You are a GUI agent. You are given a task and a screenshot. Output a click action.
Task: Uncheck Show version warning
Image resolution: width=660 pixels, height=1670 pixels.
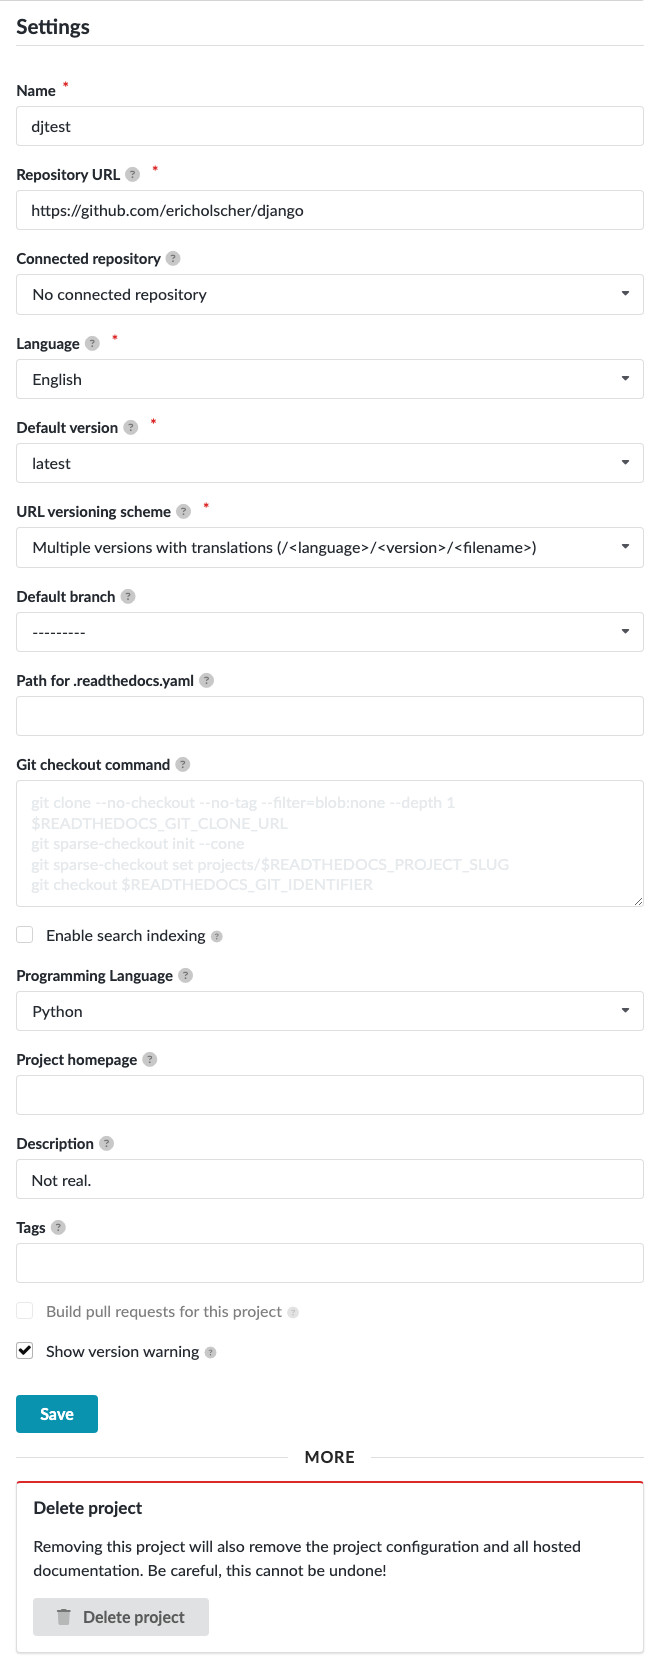24,1350
